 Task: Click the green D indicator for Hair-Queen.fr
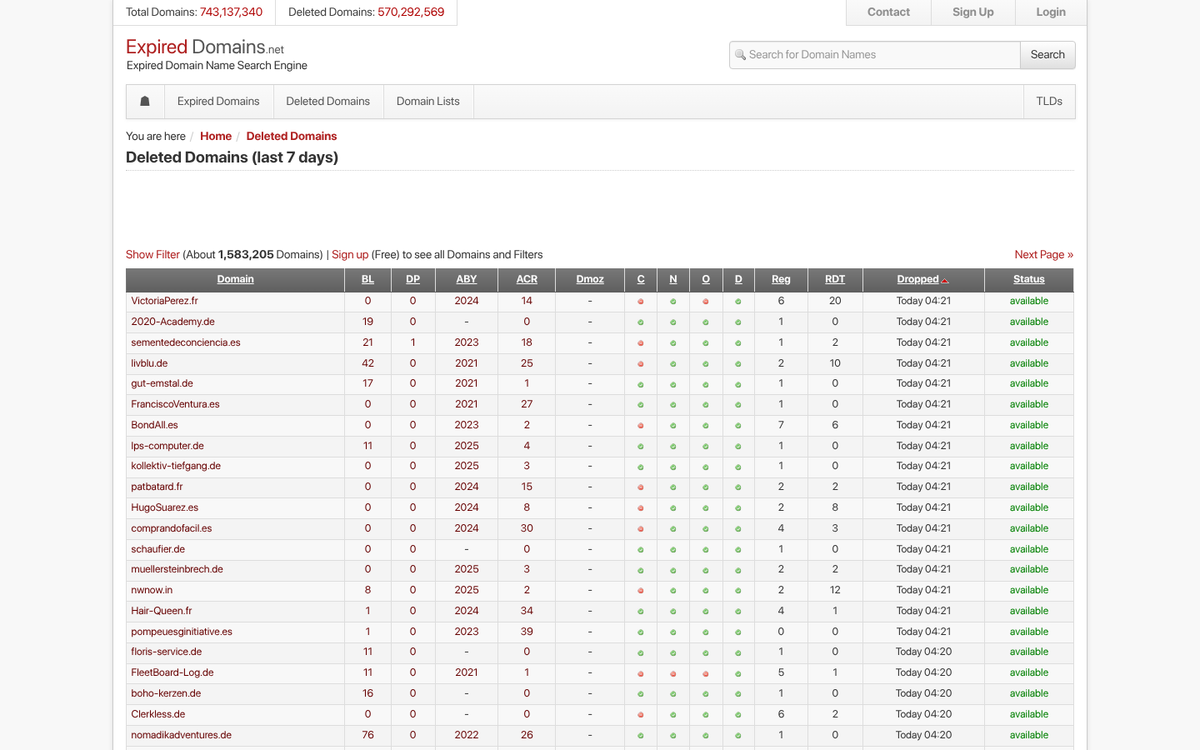coord(738,611)
